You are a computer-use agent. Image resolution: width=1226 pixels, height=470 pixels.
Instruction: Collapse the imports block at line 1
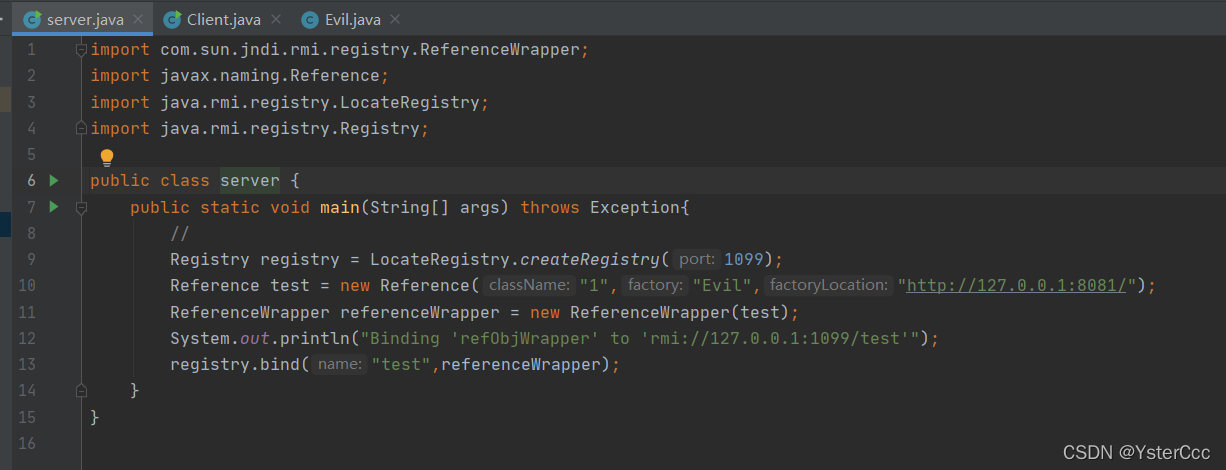(81, 50)
